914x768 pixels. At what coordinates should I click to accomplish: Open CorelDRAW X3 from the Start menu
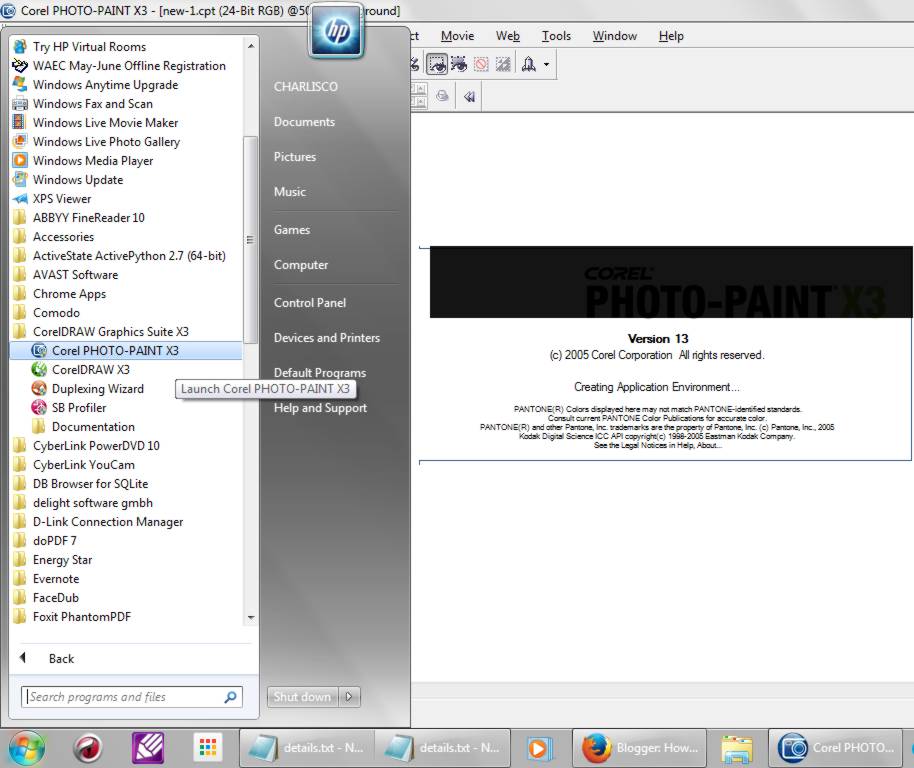point(90,369)
